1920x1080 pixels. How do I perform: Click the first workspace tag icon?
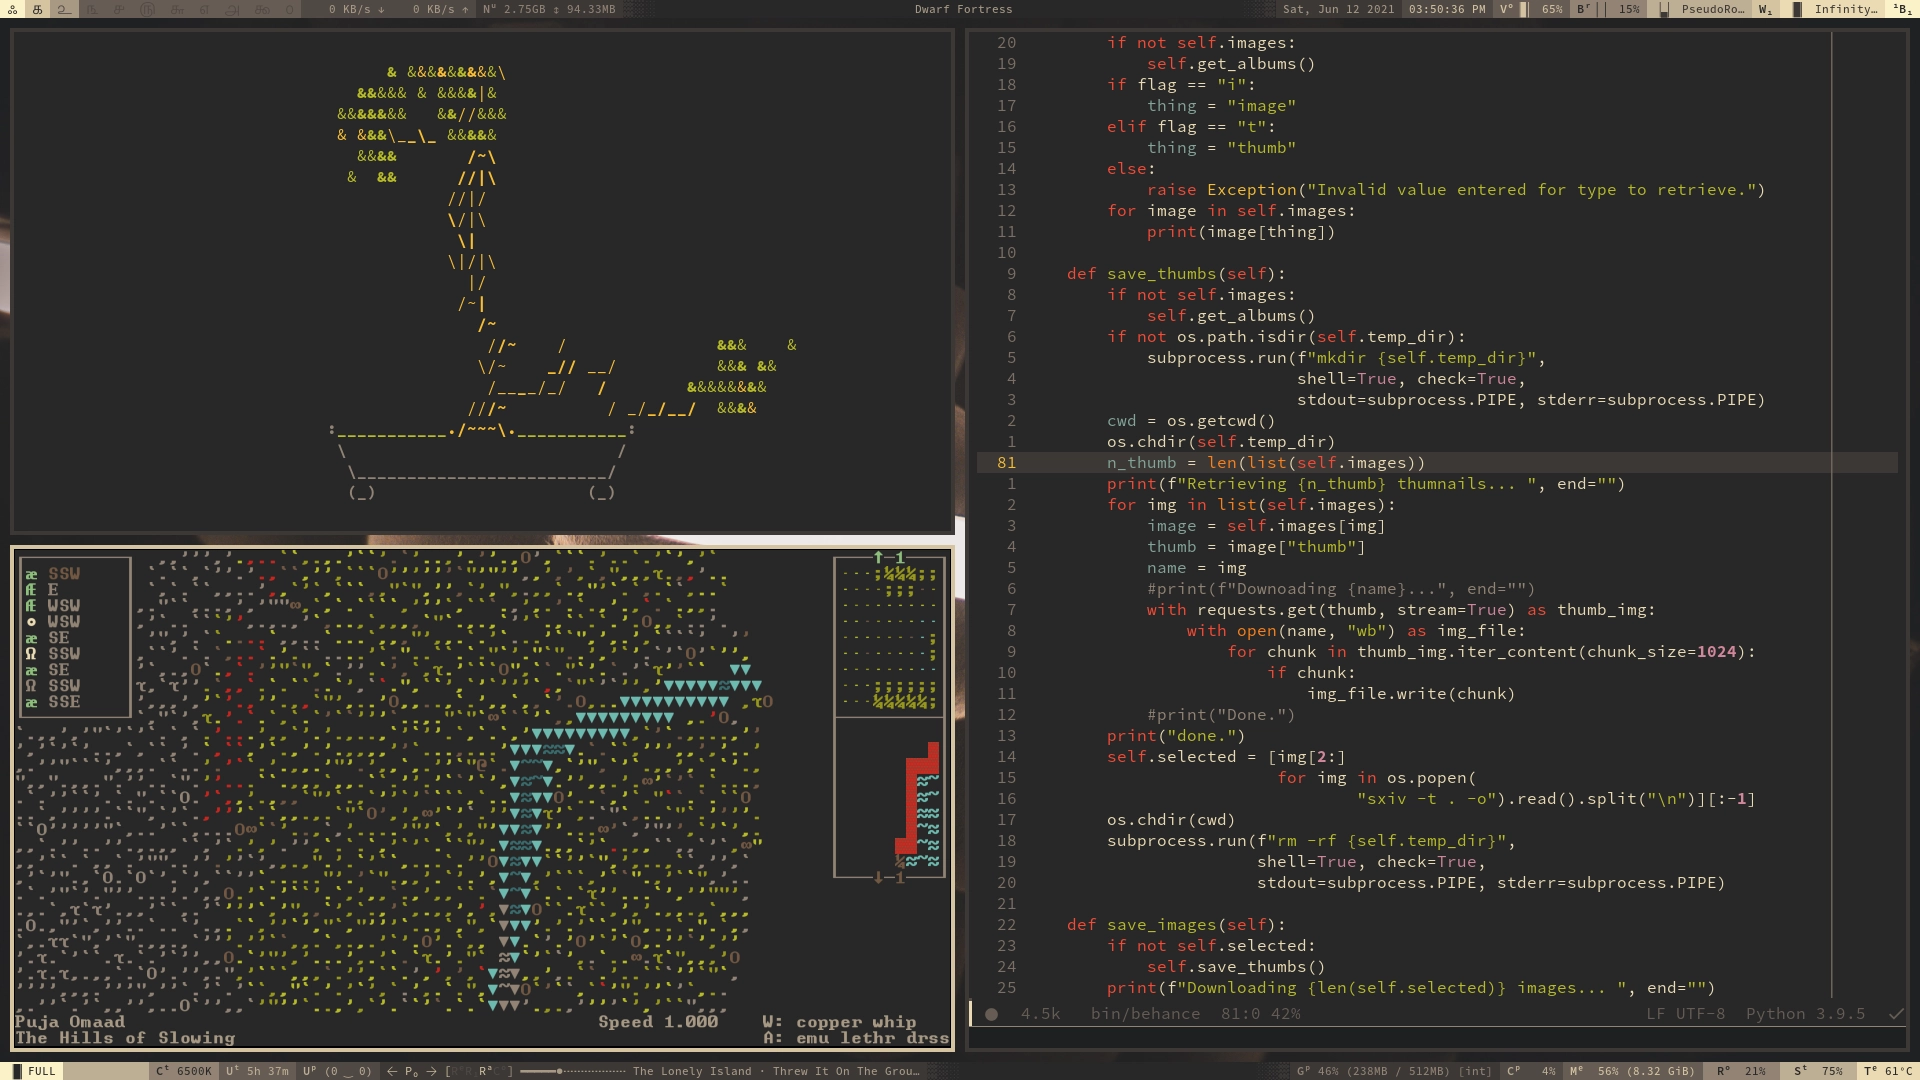point(12,9)
